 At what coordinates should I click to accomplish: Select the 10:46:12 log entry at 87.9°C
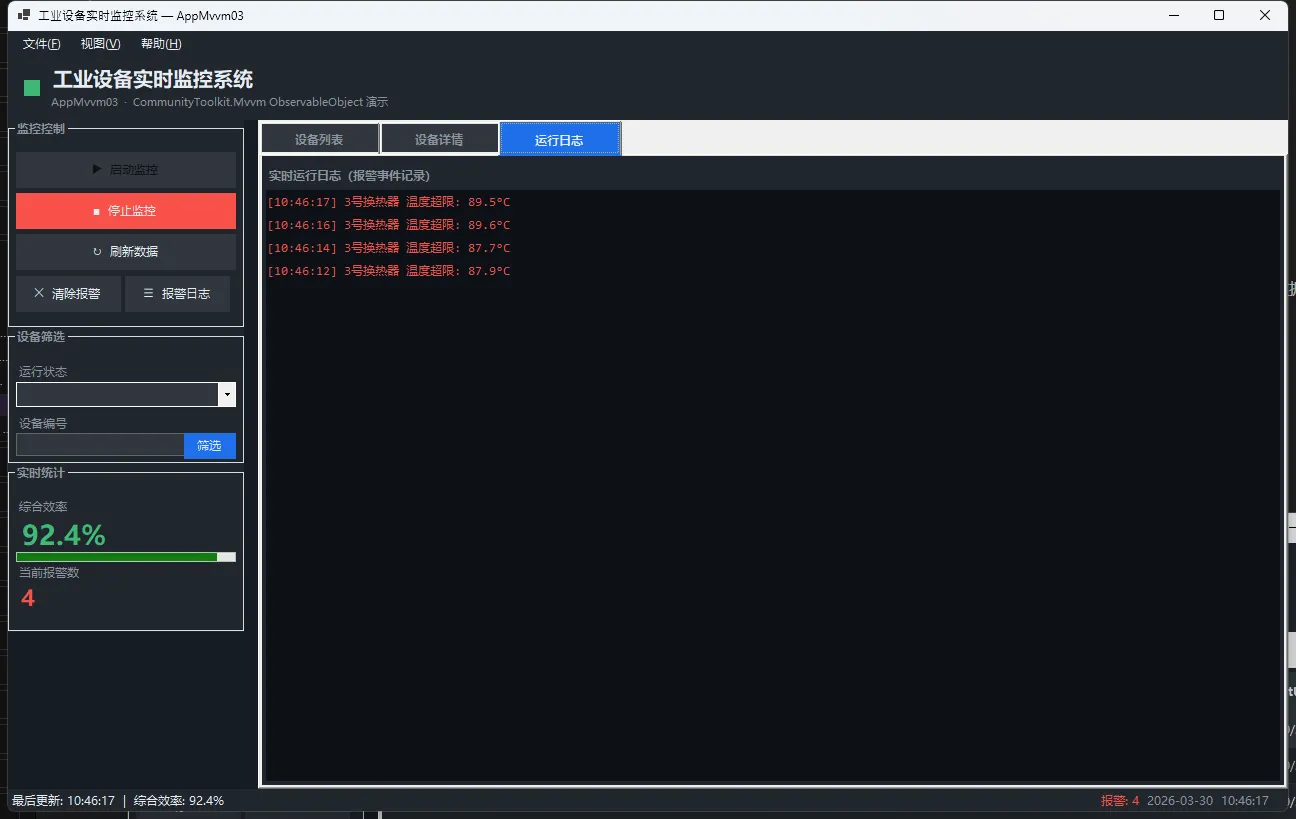[x=388, y=271]
